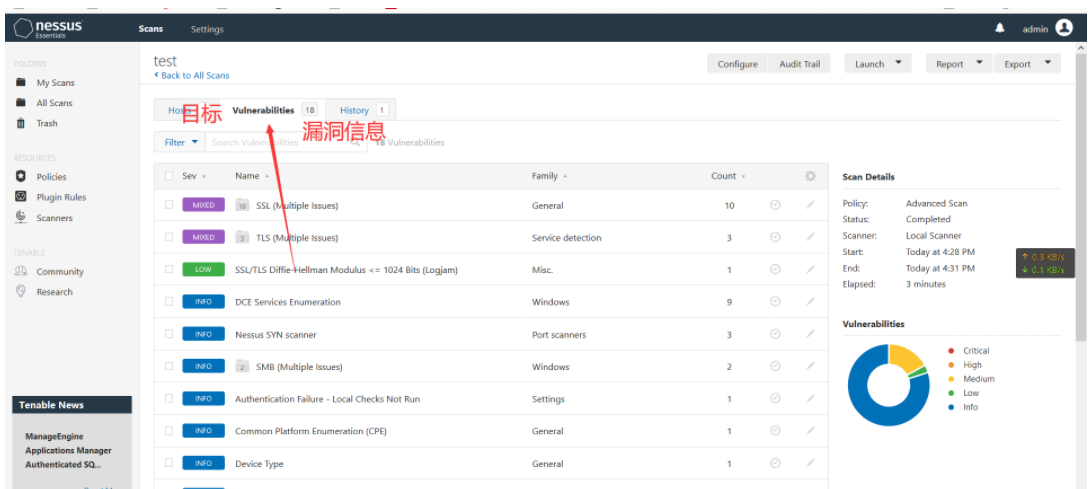Screen dimensions: 1088x489
Task: Switch to the Scans top menu
Action: click(151, 29)
